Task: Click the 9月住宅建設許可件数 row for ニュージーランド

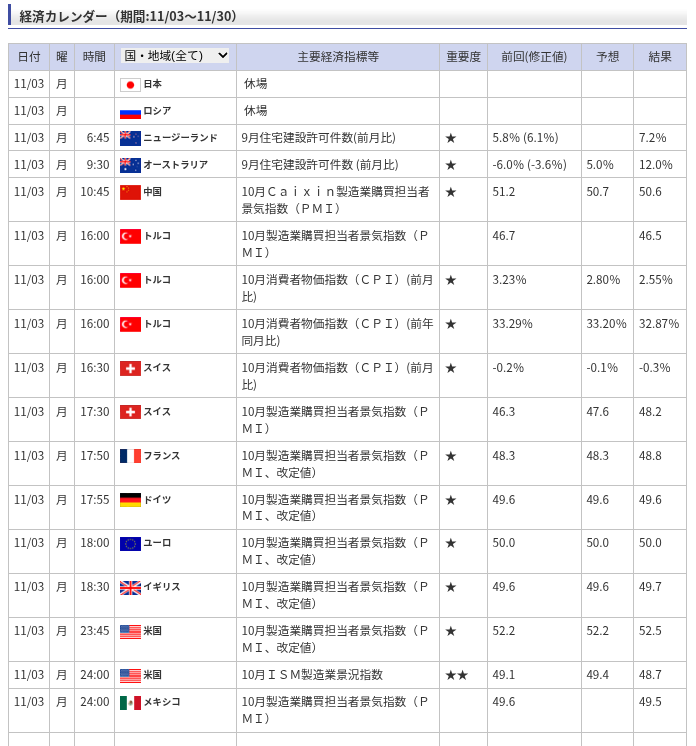Action: (318, 138)
